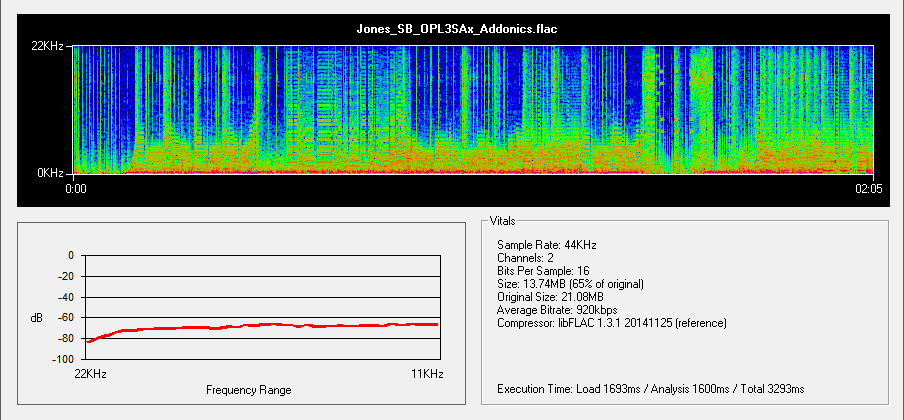Viewport: 904px width, 420px height.
Task: Click the Execution Time status text
Action: [650, 388]
